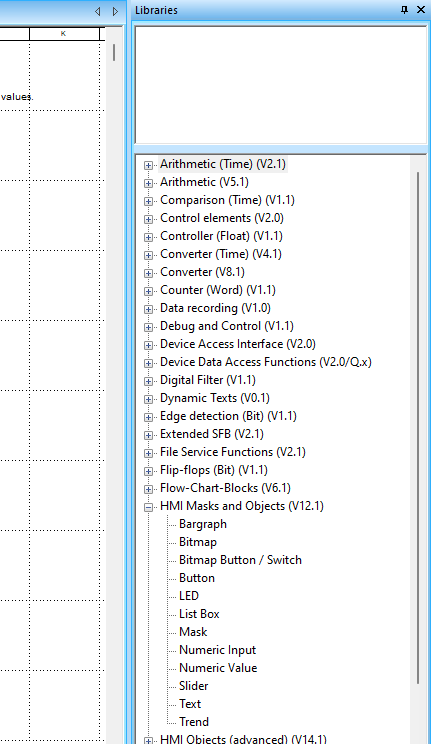
Task: Click column K header in the sheet
Action: (64, 34)
